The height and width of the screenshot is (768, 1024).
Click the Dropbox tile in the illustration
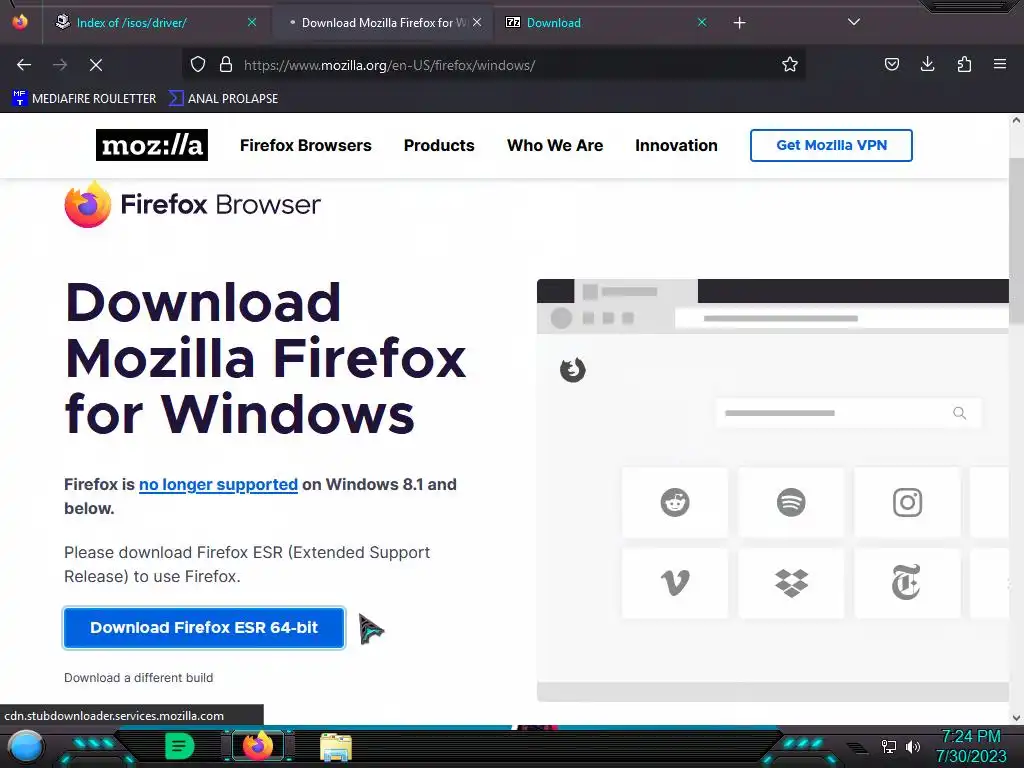coord(791,583)
